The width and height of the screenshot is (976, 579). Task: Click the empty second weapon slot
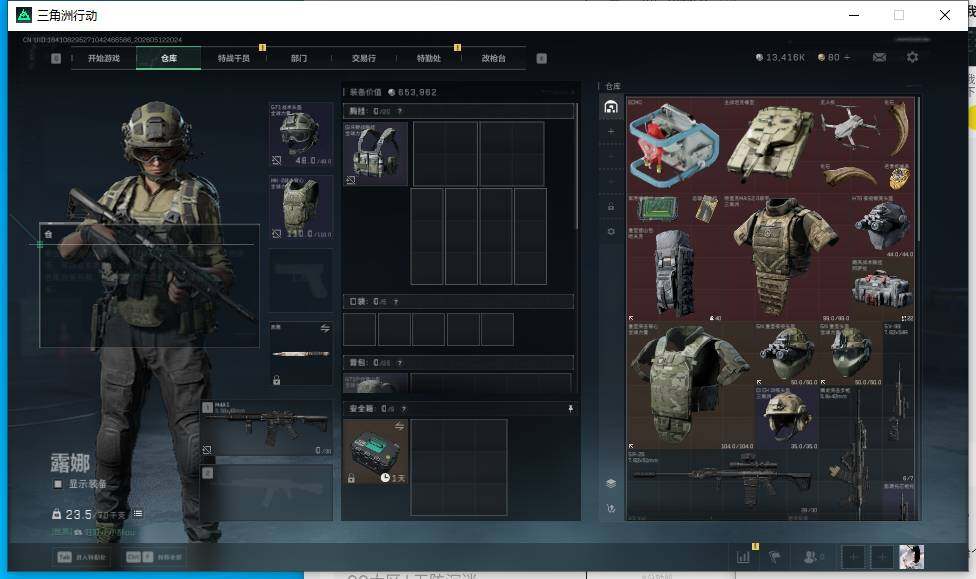(266, 492)
